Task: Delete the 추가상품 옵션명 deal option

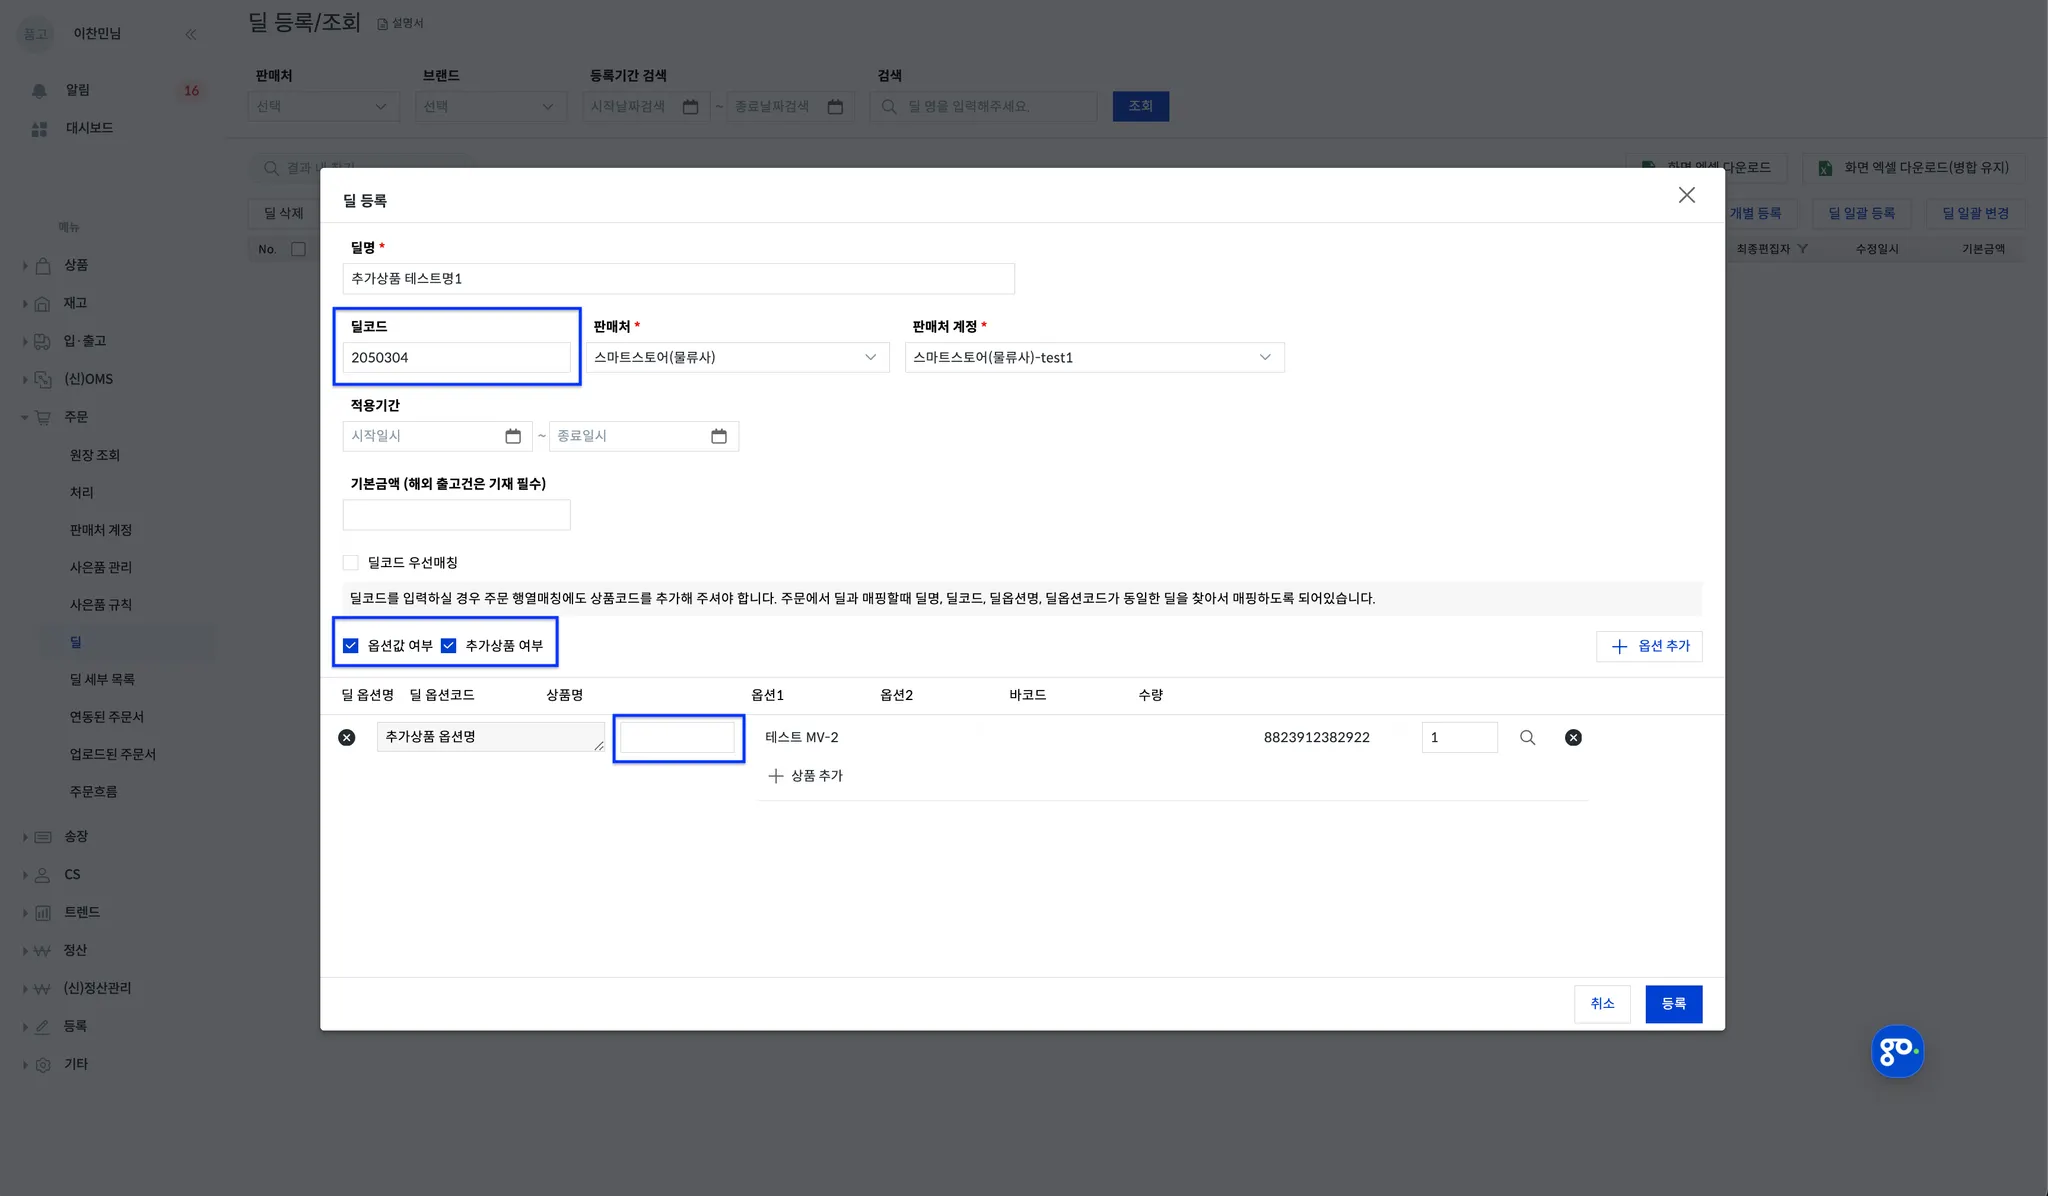Action: click(x=347, y=737)
